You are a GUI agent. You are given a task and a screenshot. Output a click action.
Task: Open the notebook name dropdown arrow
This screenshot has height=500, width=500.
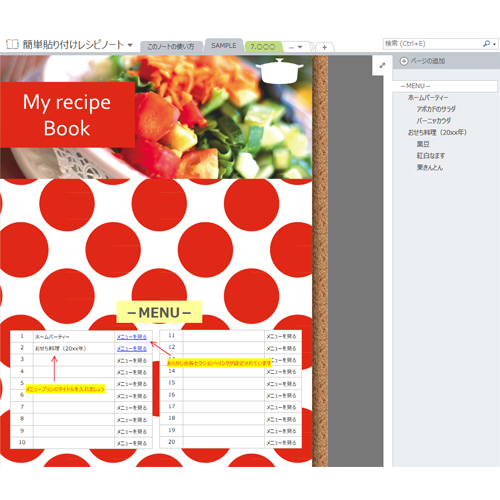click(x=130, y=45)
